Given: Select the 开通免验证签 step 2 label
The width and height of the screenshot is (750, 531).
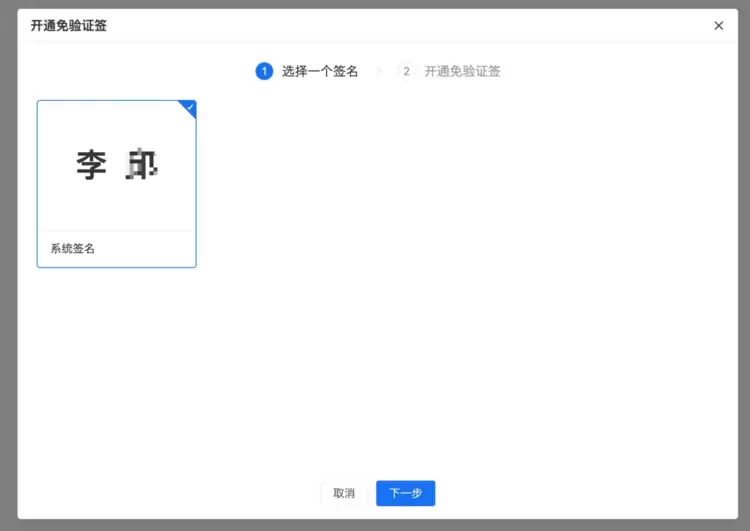Looking at the screenshot, I should pos(462,71).
